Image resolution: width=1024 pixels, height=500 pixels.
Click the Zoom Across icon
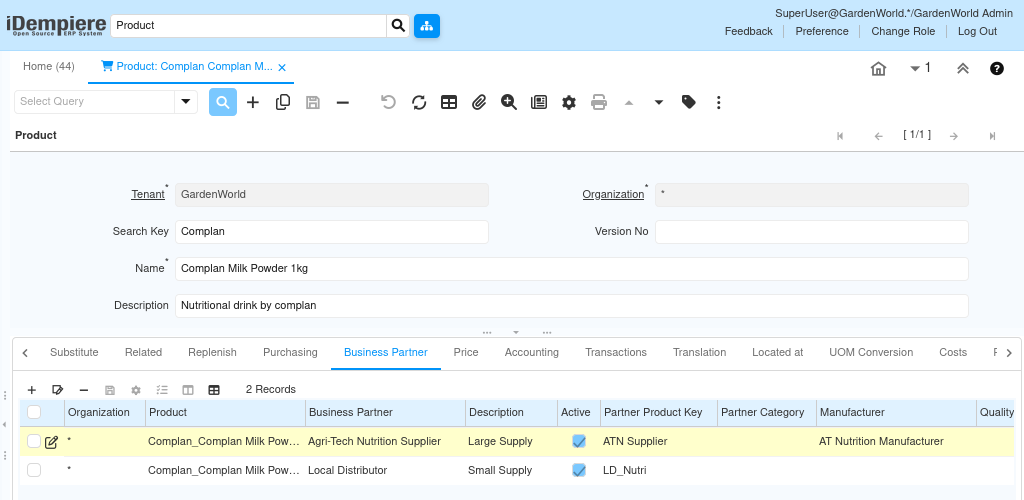509,102
